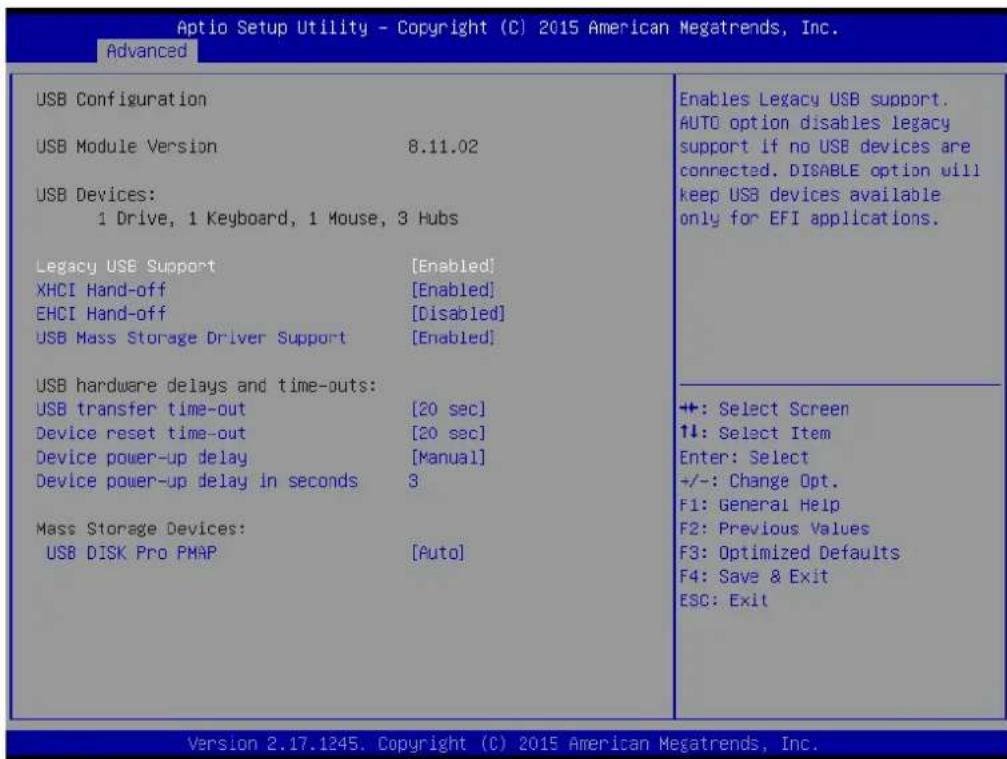Open the USB DISK Pro PMAP [Auto] value

click(x=437, y=553)
